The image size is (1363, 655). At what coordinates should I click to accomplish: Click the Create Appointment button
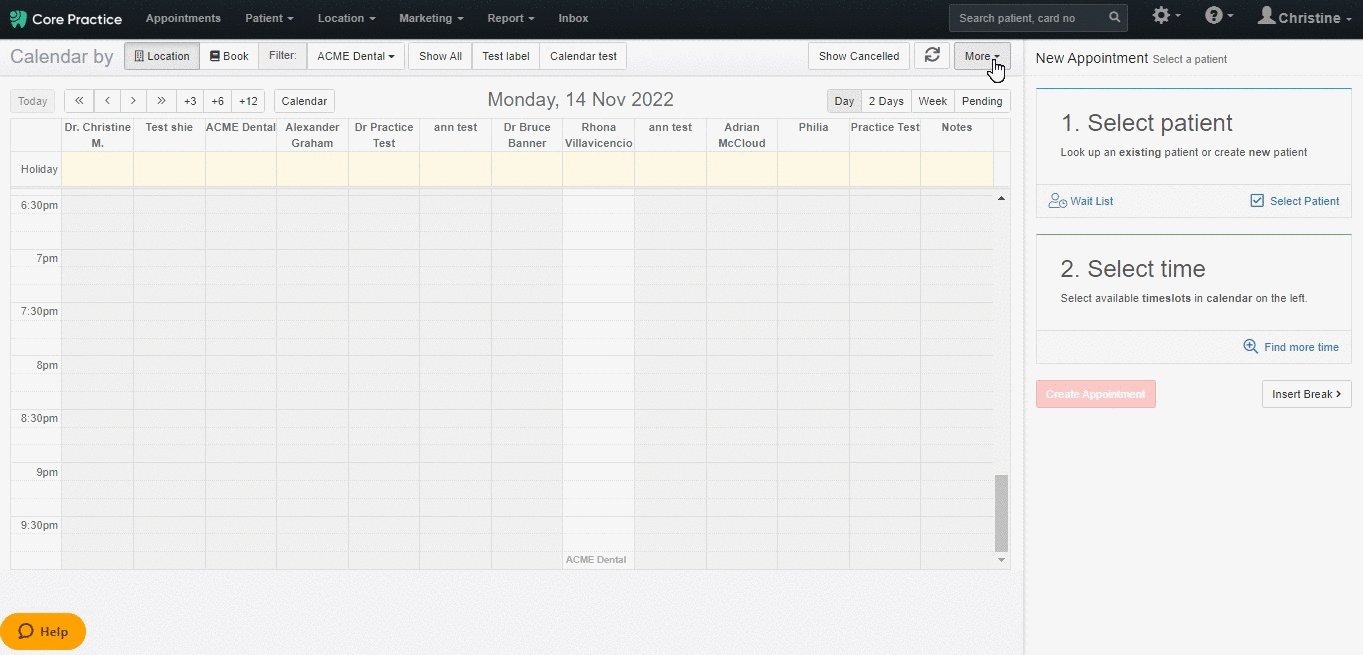click(x=1096, y=394)
